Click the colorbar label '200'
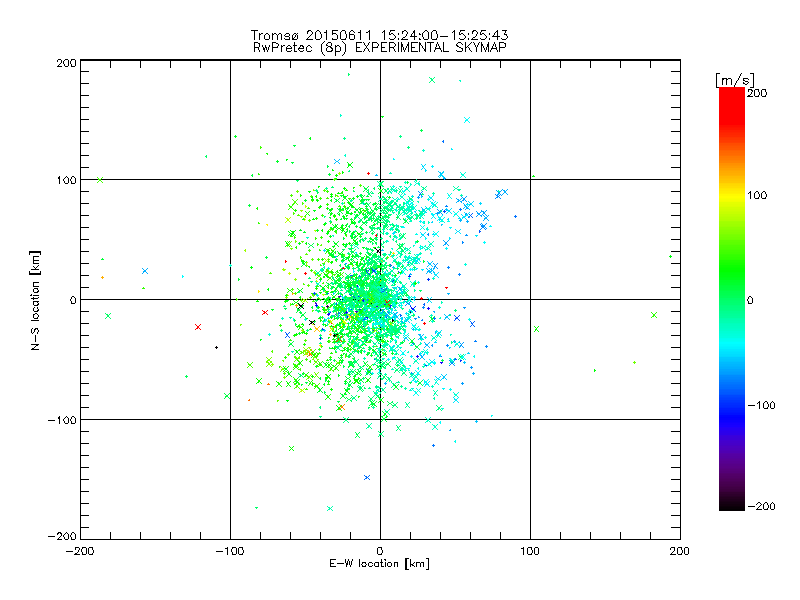Screen dimensions: 800x600 [757, 93]
